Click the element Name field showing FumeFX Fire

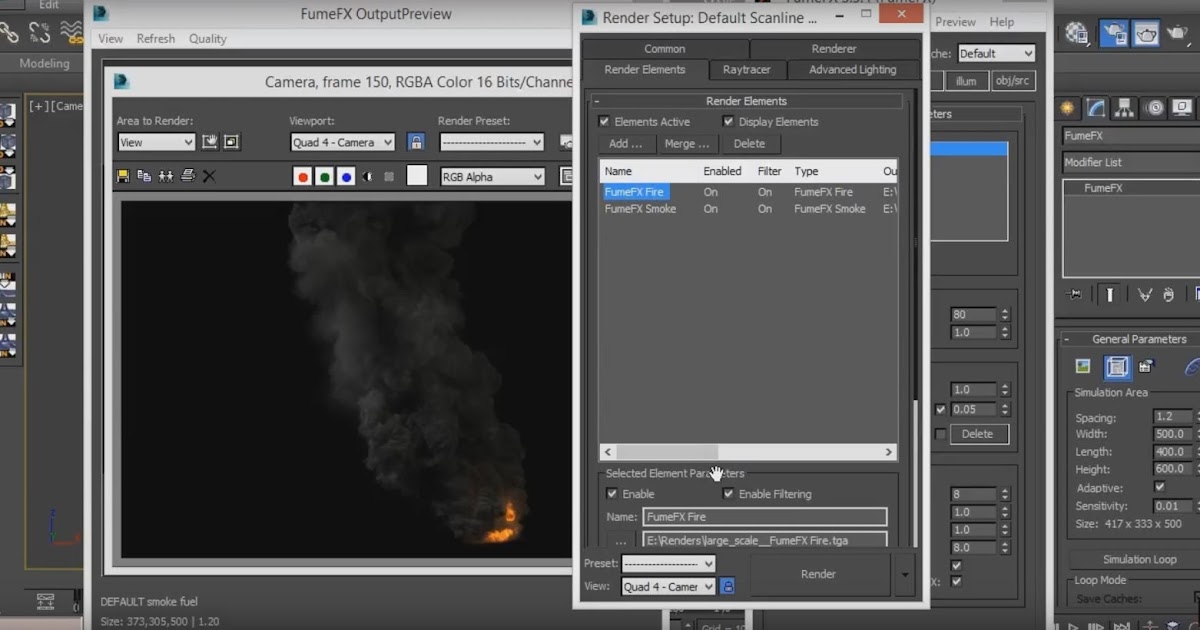click(x=765, y=517)
